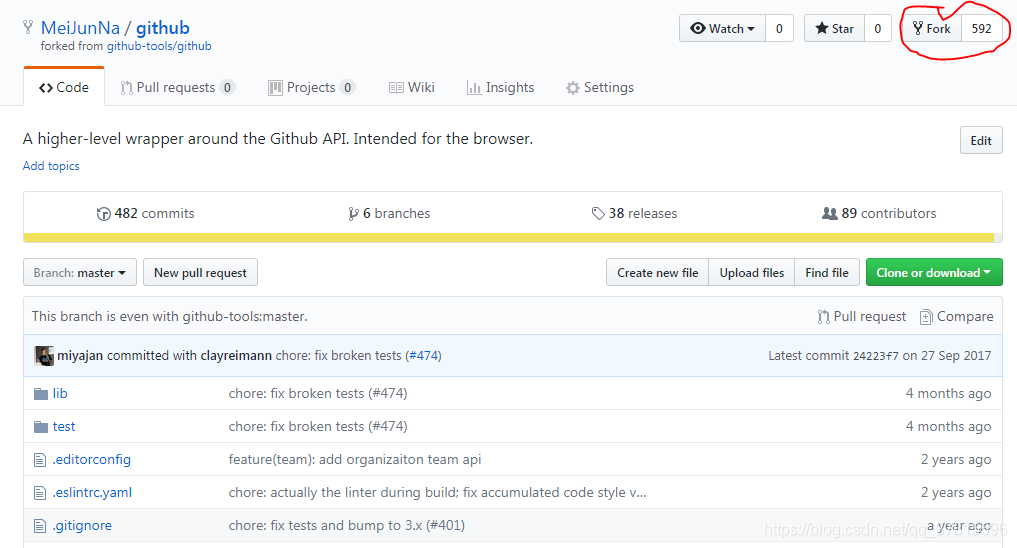Click Pull requests counter badge 0
This screenshot has width=1017, height=548.
click(x=227, y=88)
